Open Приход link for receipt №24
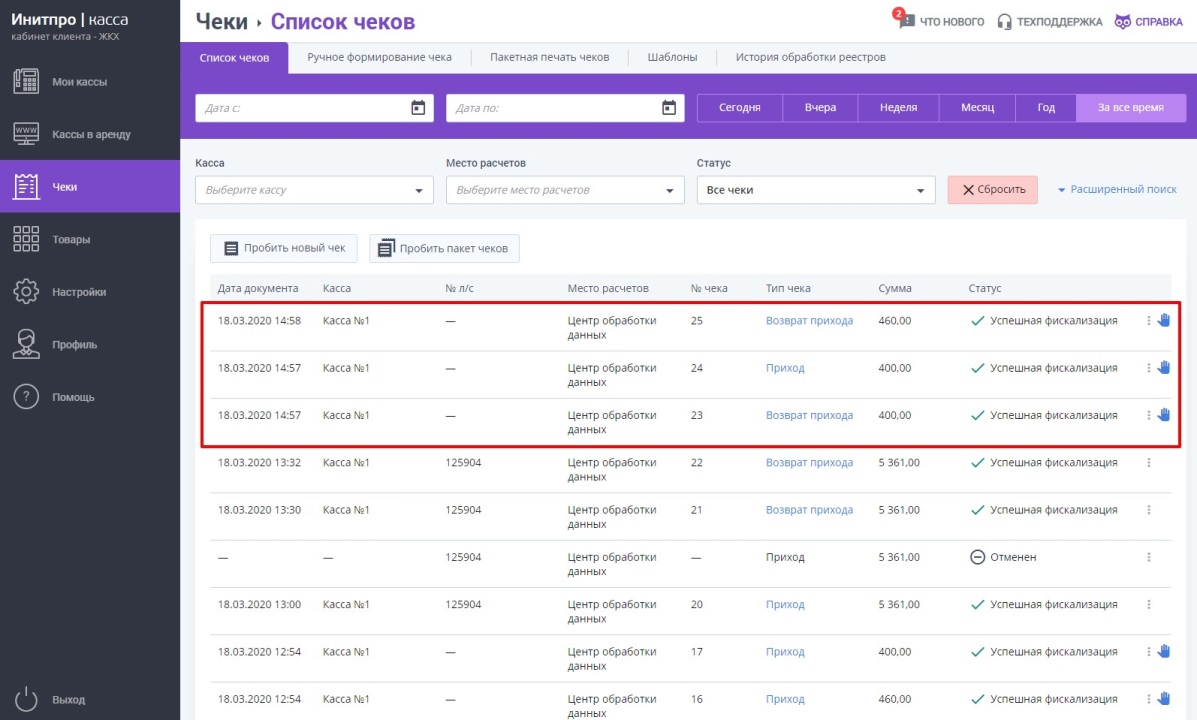The image size is (1197, 720). (785, 368)
